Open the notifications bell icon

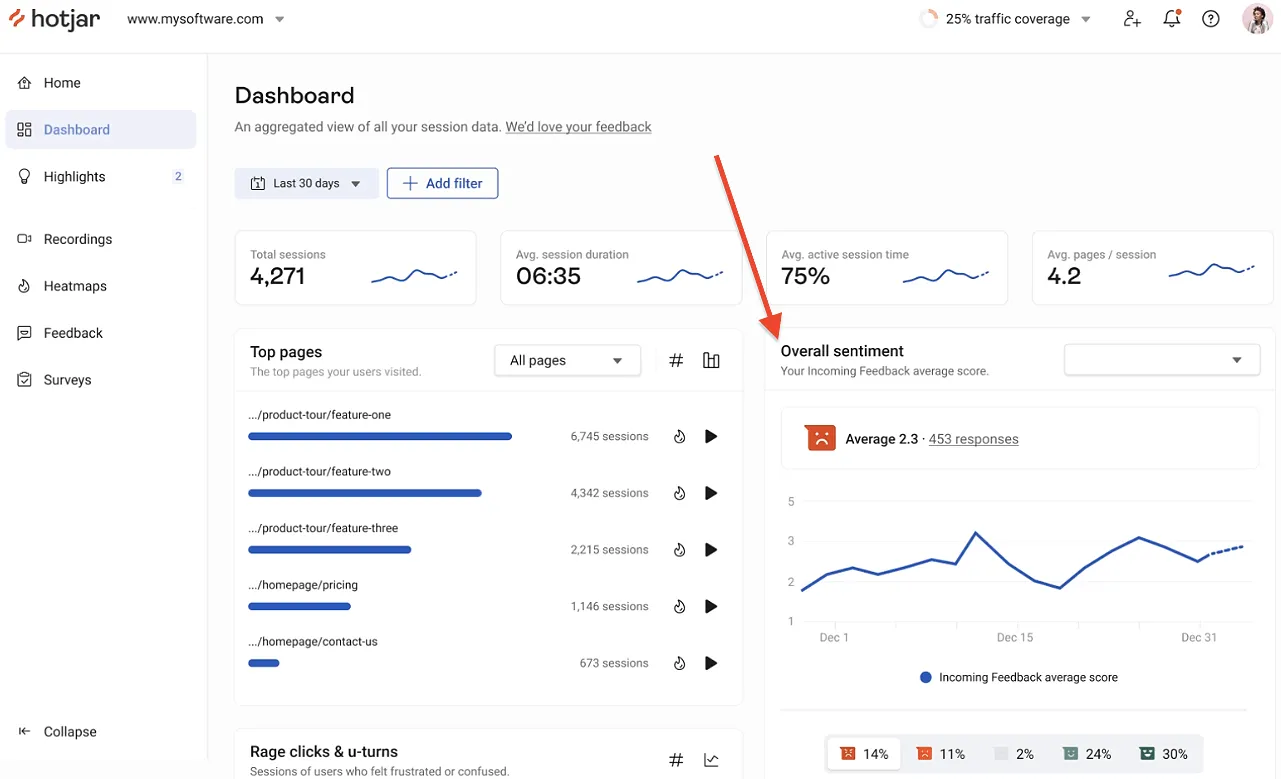tap(1172, 19)
